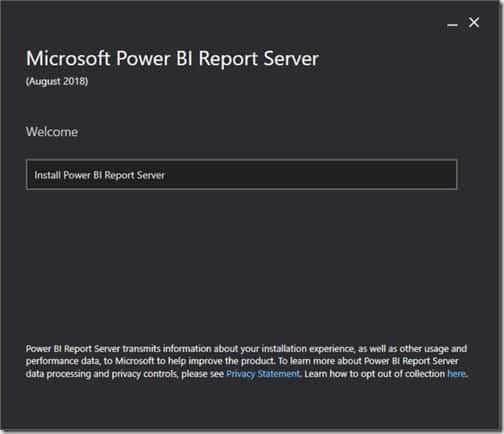Choose the Install Power BI Report Server box
Screen dimensions: 504x434
pos(241,175)
